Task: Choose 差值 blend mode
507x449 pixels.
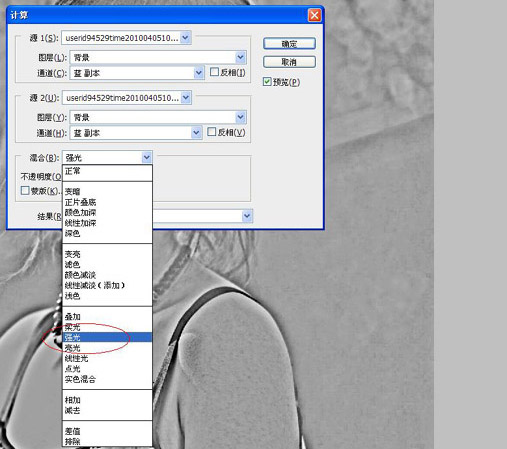Action: 72,431
